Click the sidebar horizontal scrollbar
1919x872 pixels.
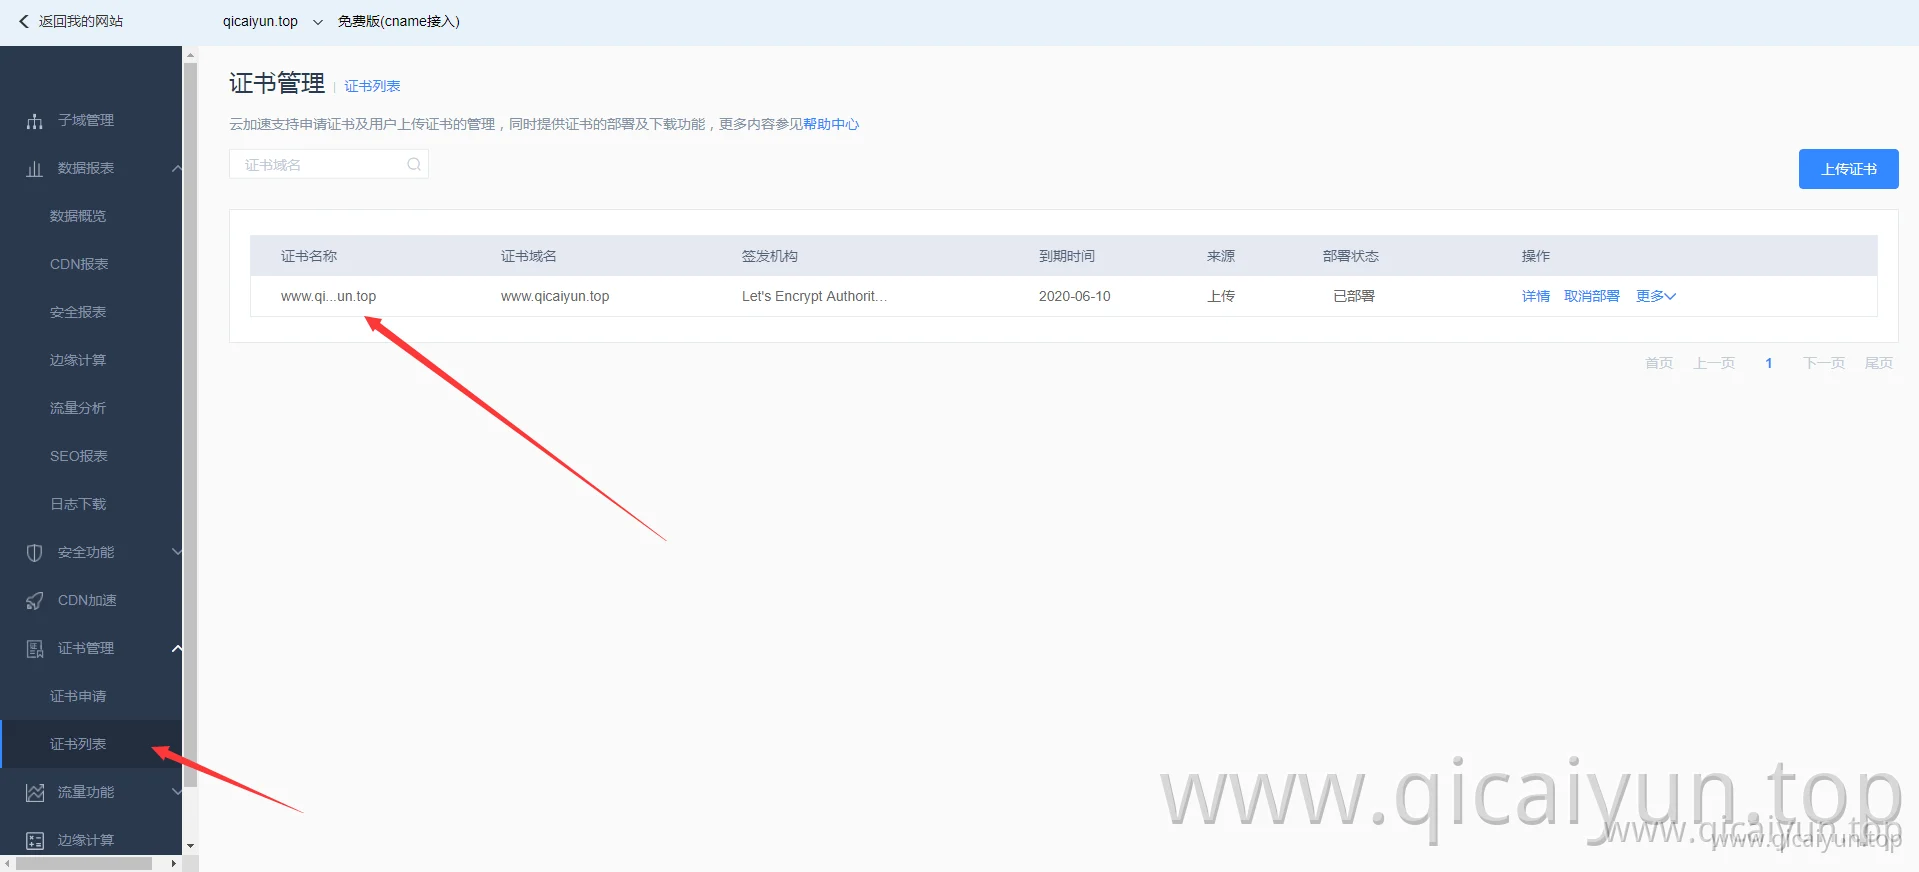coord(84,863)
